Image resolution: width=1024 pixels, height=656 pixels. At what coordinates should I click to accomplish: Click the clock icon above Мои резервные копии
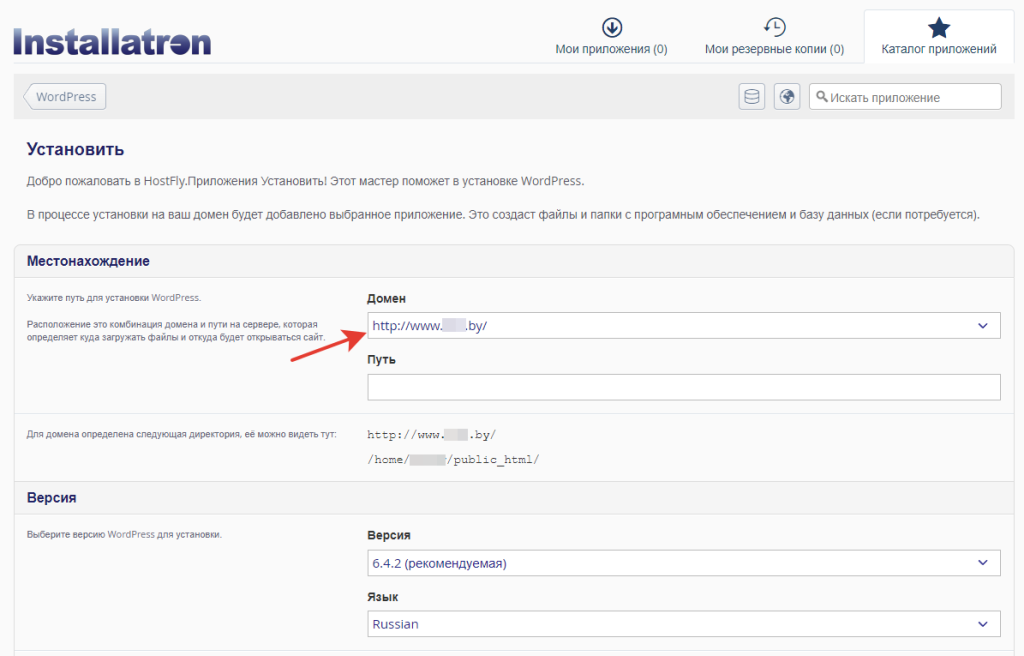tap(774, 27)
